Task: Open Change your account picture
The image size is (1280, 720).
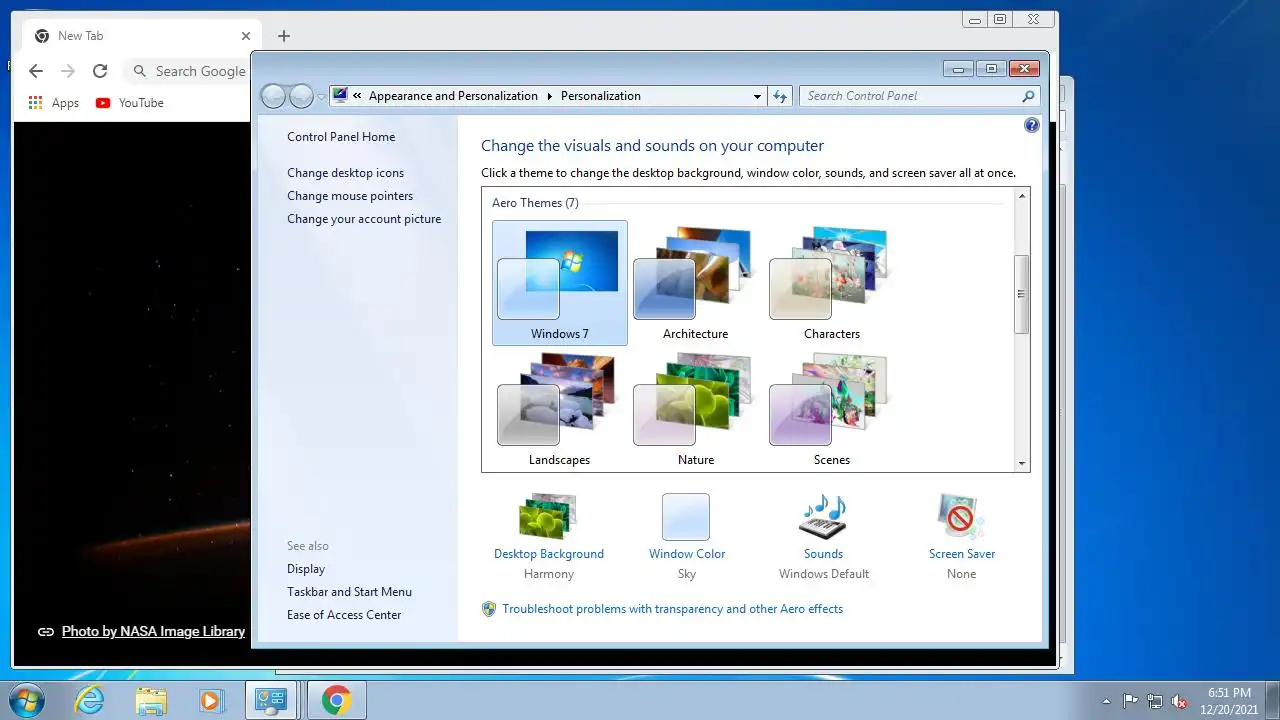Action: tap(364, 219)
